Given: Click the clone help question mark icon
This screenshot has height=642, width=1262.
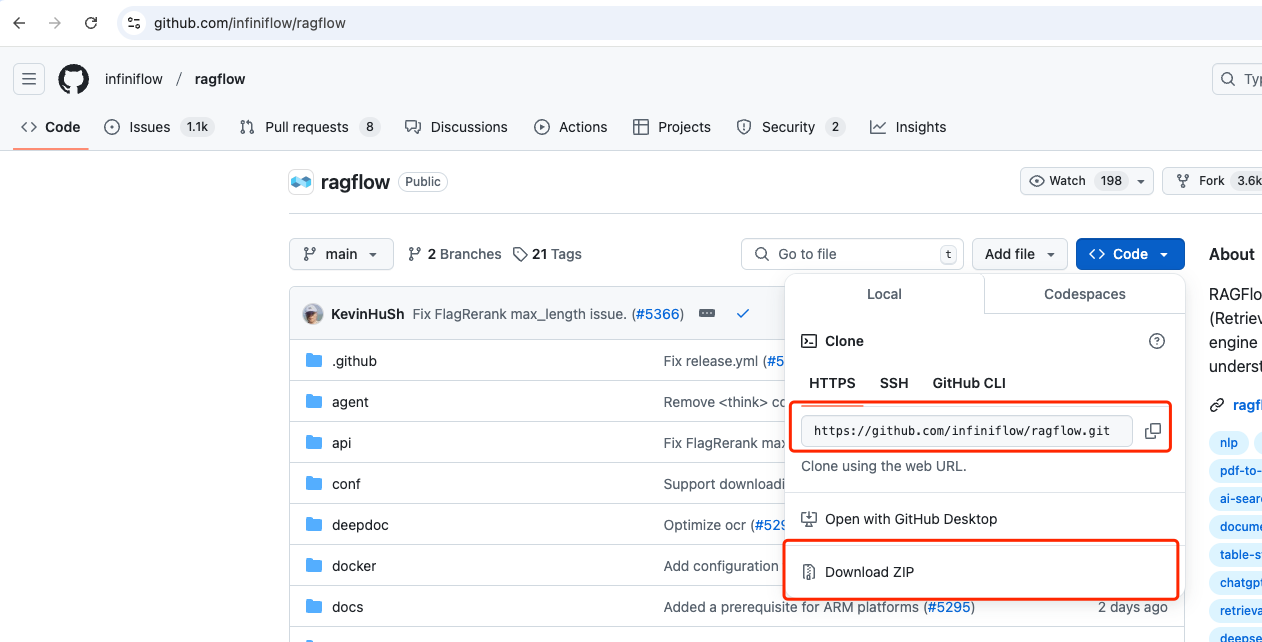Looking at the screenshot, I should point(1157,341).
